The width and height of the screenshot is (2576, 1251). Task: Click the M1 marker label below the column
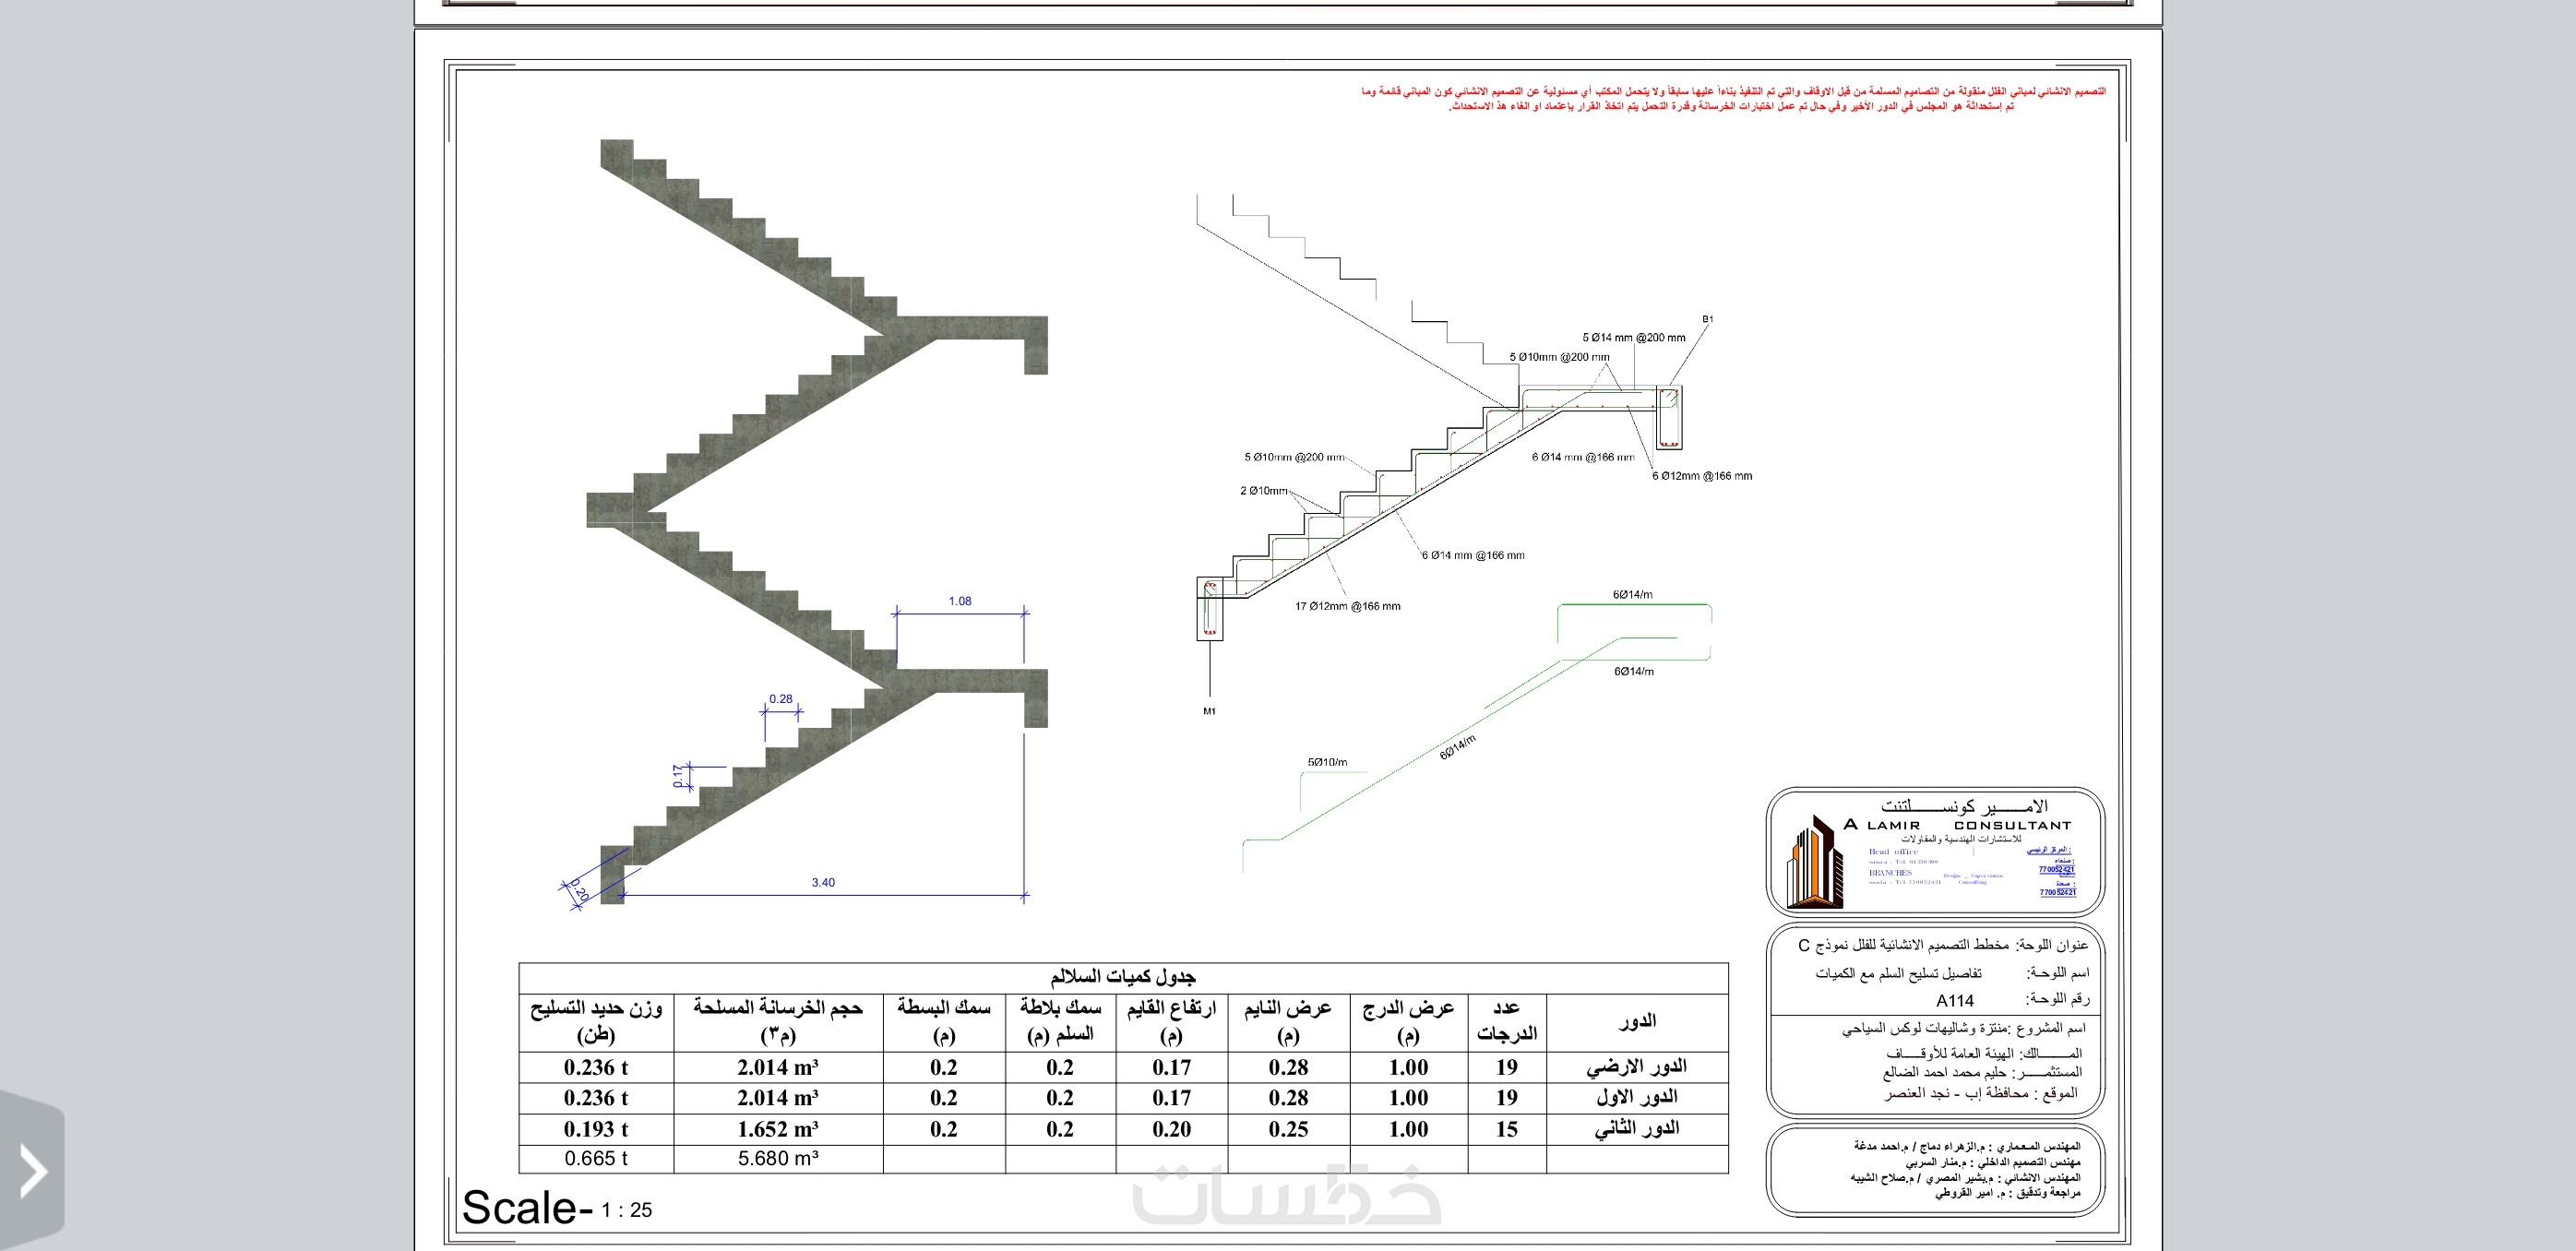click(1209, 712)
